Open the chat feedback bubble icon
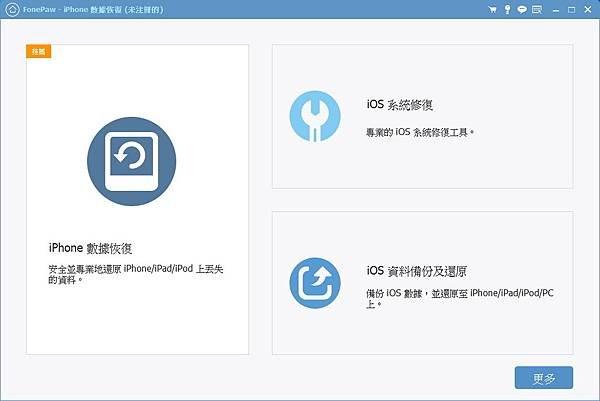 522,10
